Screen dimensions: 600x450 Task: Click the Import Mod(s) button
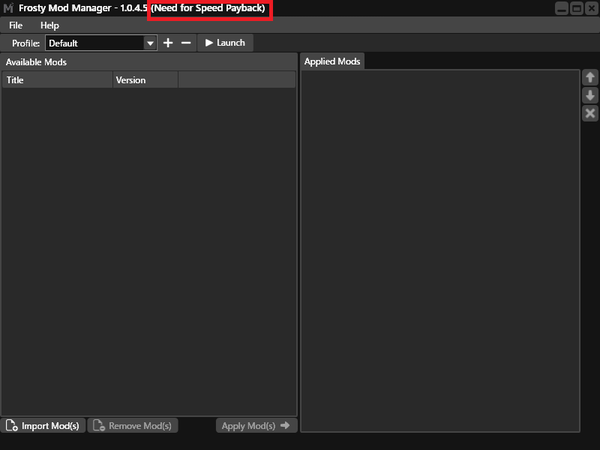point(43,426)
